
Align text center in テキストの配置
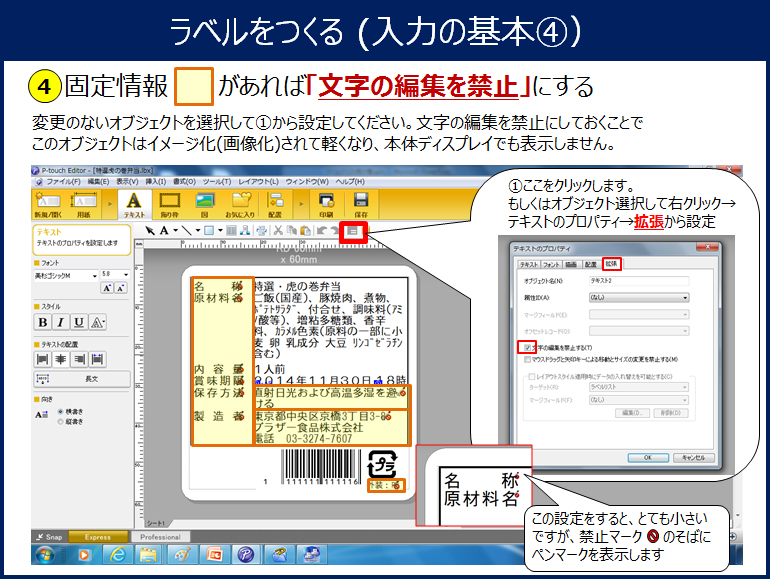tap(61, 359)
